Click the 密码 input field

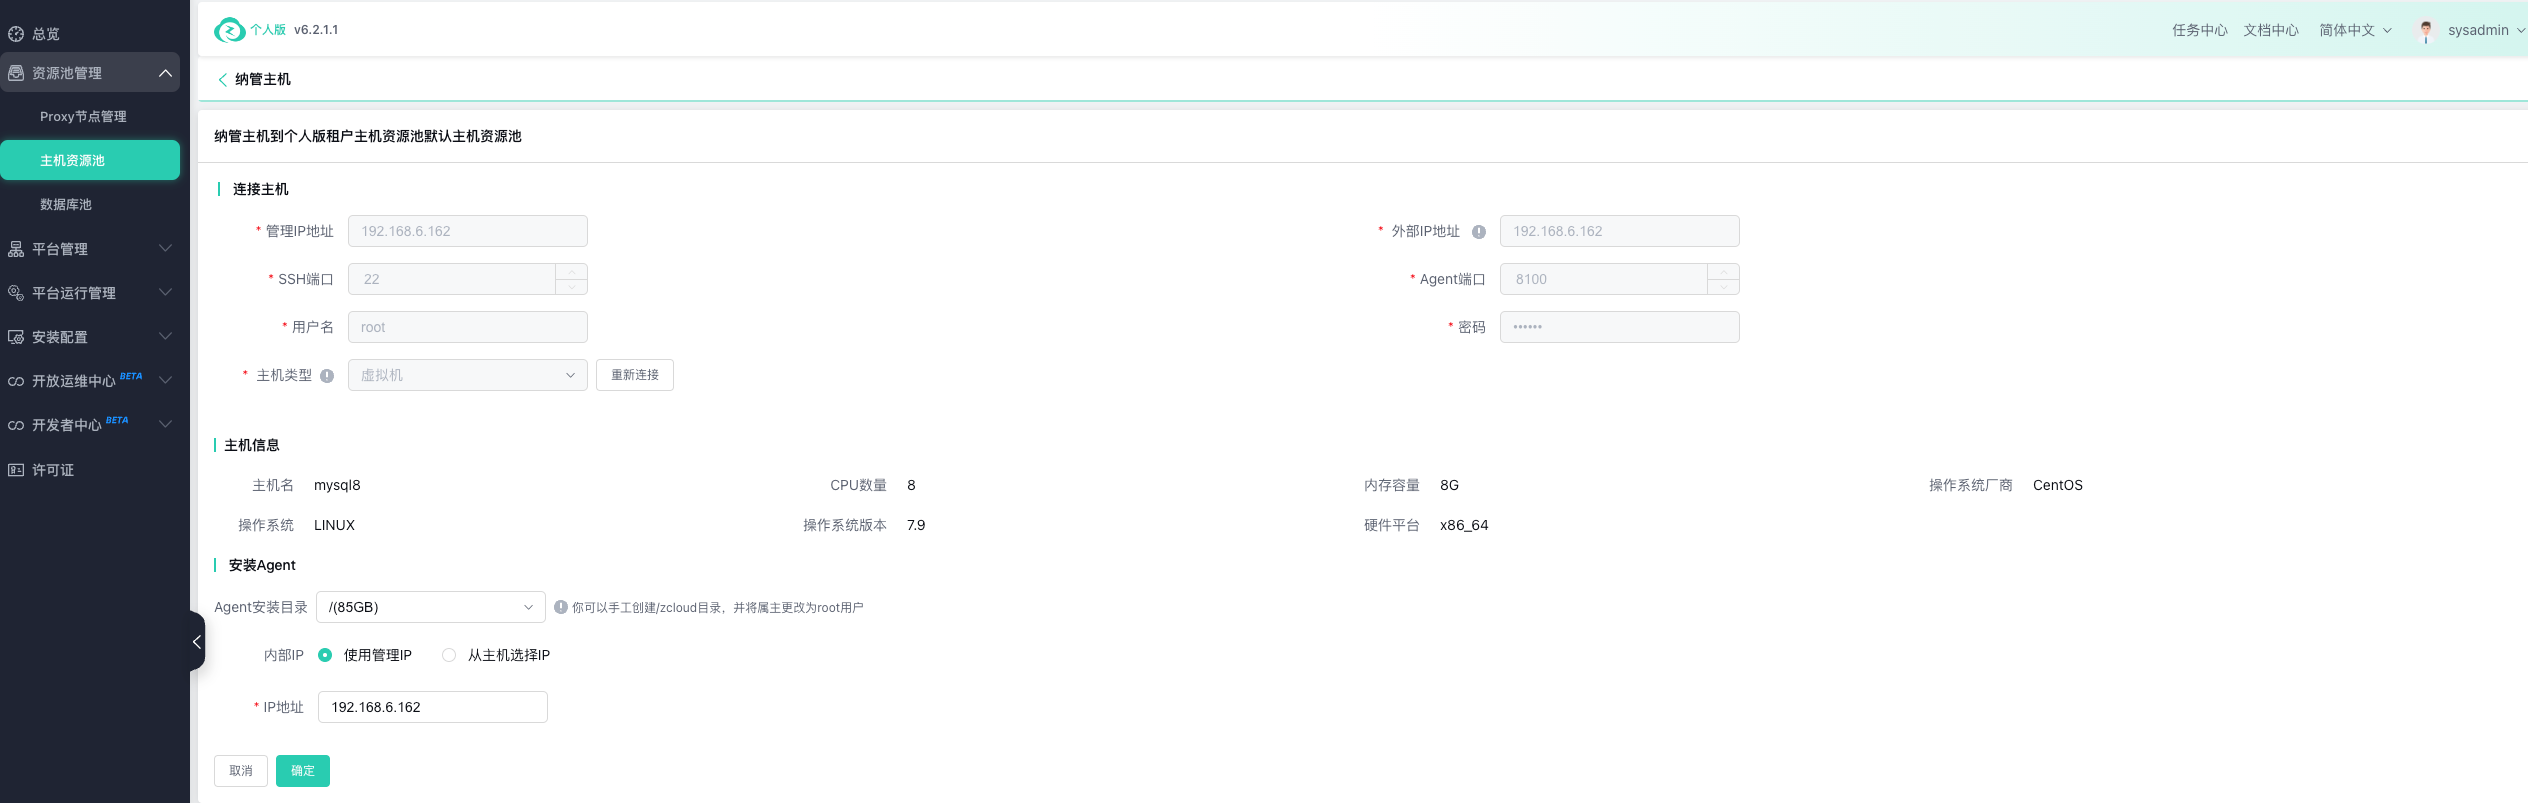1620,327
